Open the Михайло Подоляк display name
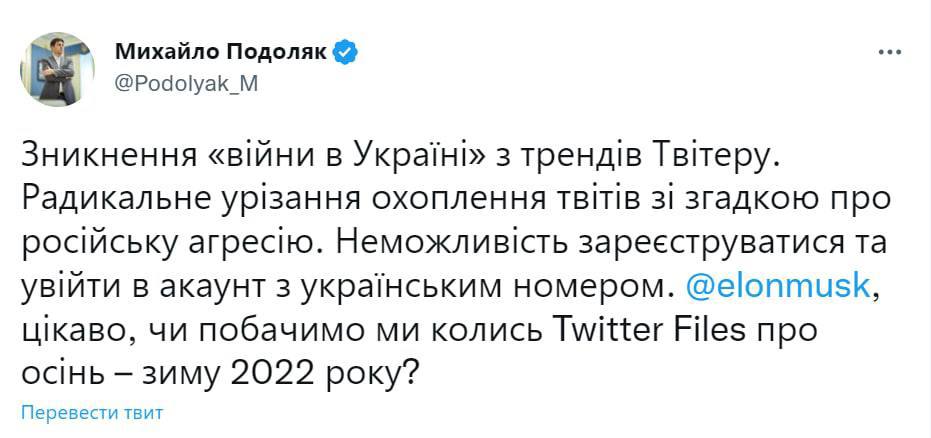The height and width of the screenshot is (438, 931). [221, 52]
